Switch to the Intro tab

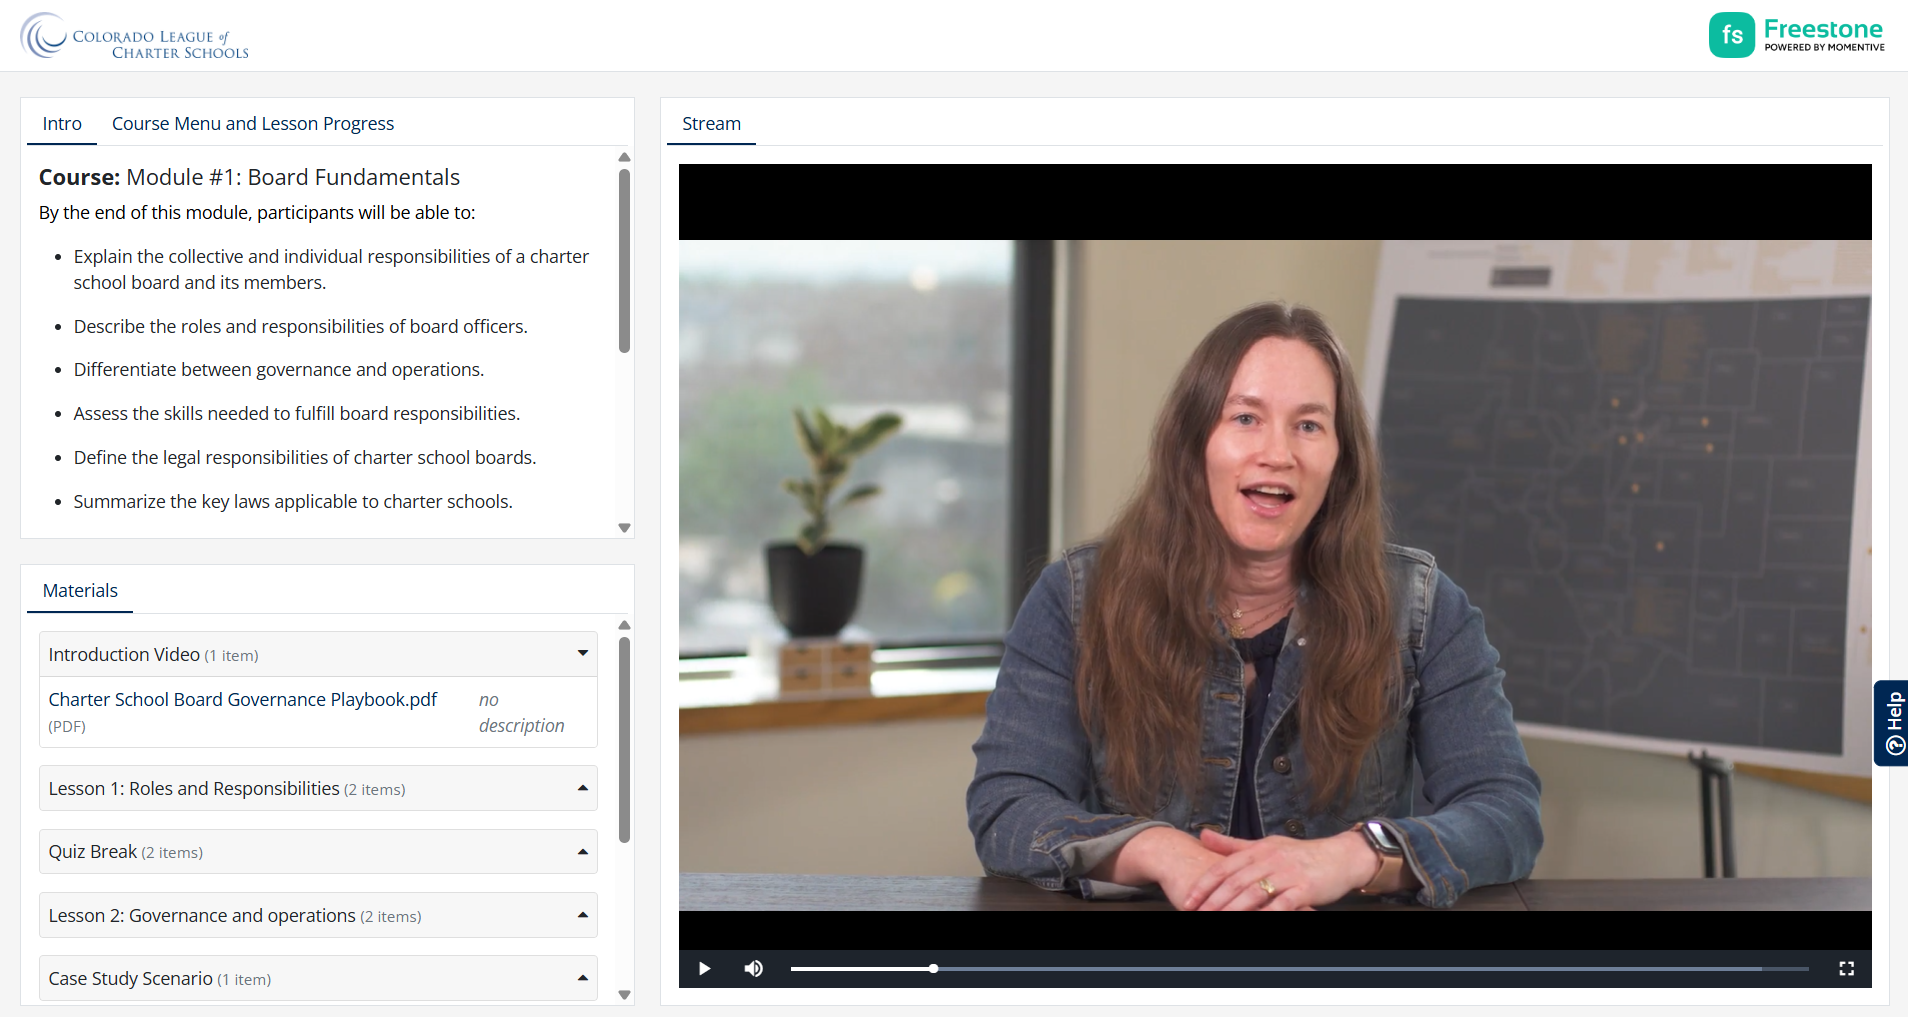pos(62,124)
